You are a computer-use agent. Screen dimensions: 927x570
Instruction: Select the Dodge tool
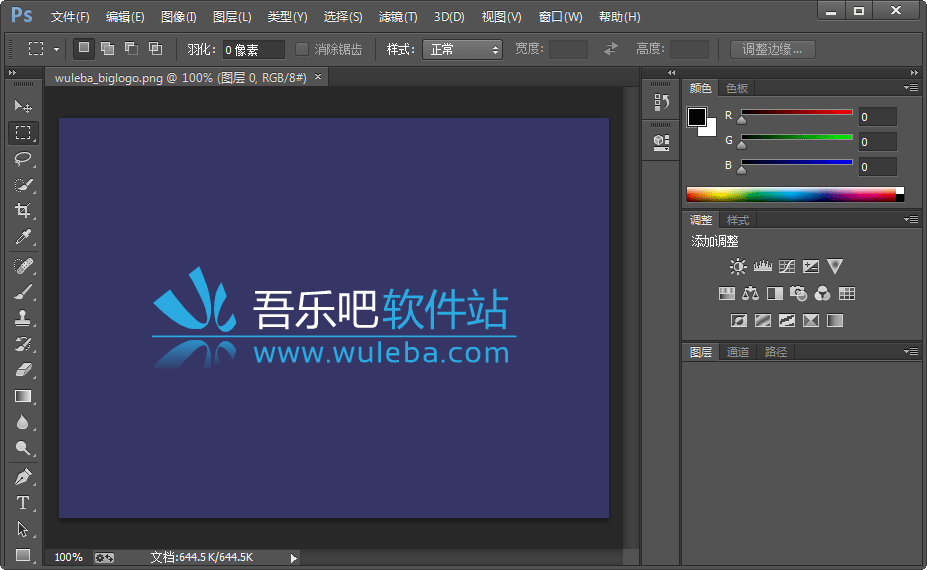(23, 448)
